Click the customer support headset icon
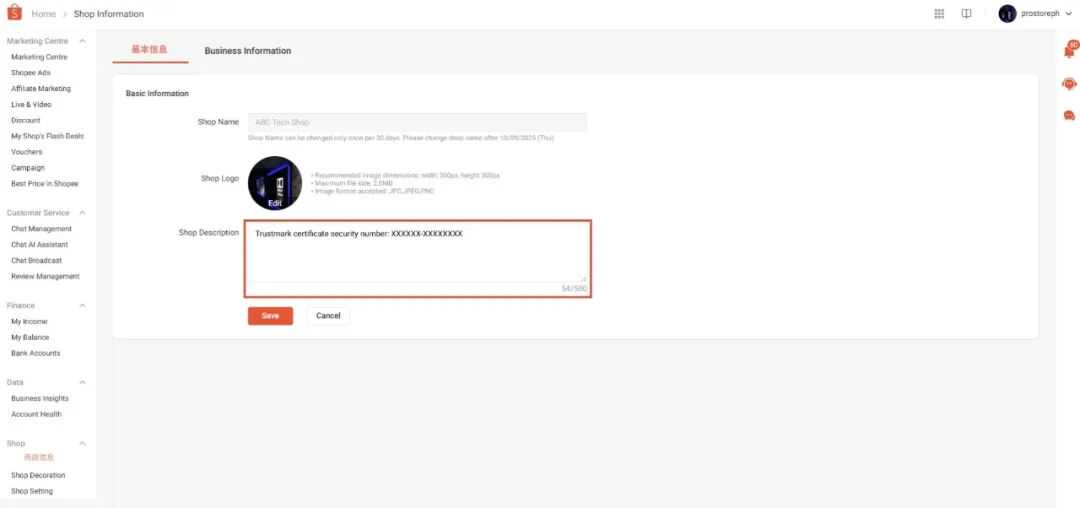Viewport: 1080px width, 508px height. coord(1069,84)
